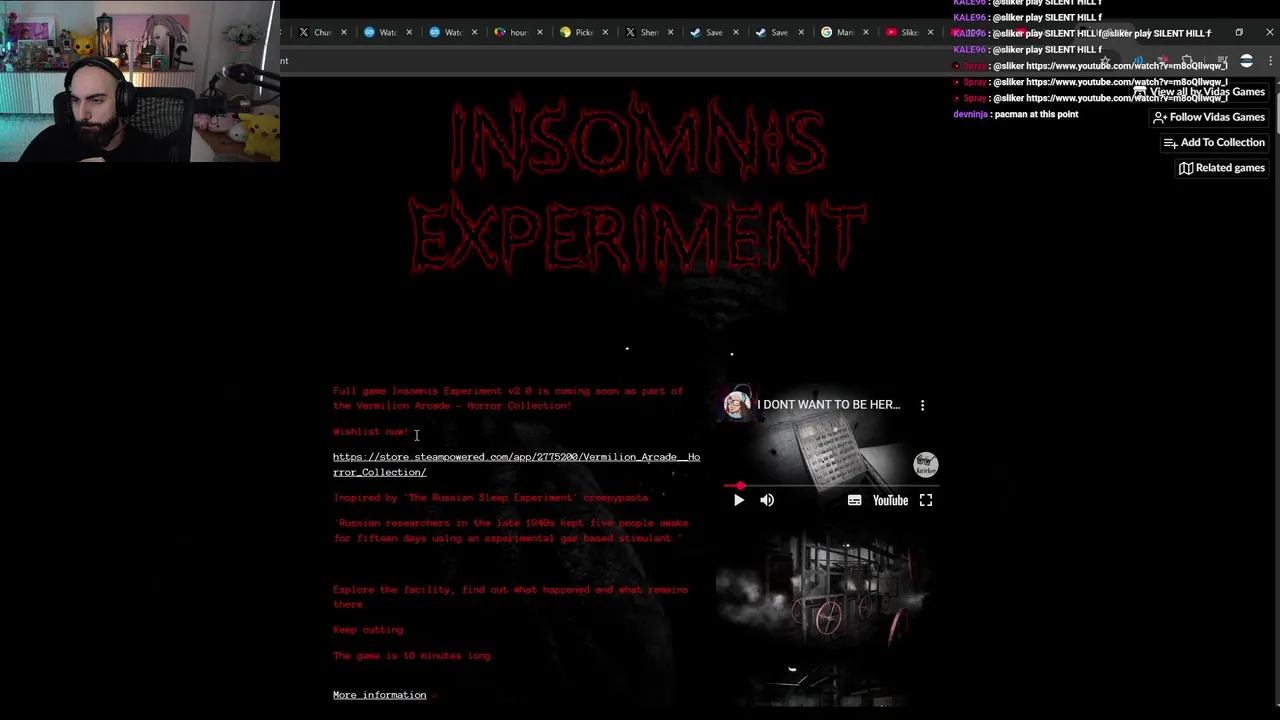Image resolution: width=1280 pixels, height=720 pixels.
Task: Switch to the Google 'Man' browser tab
Action: (844, 32)
